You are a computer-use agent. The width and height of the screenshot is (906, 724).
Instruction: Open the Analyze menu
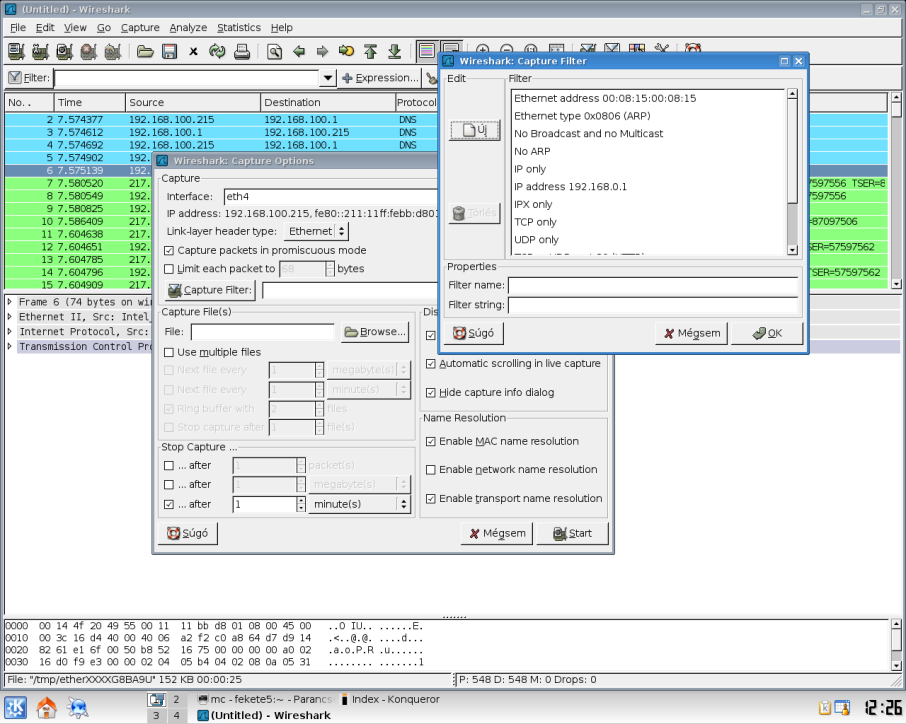click(x=188, y=27)
